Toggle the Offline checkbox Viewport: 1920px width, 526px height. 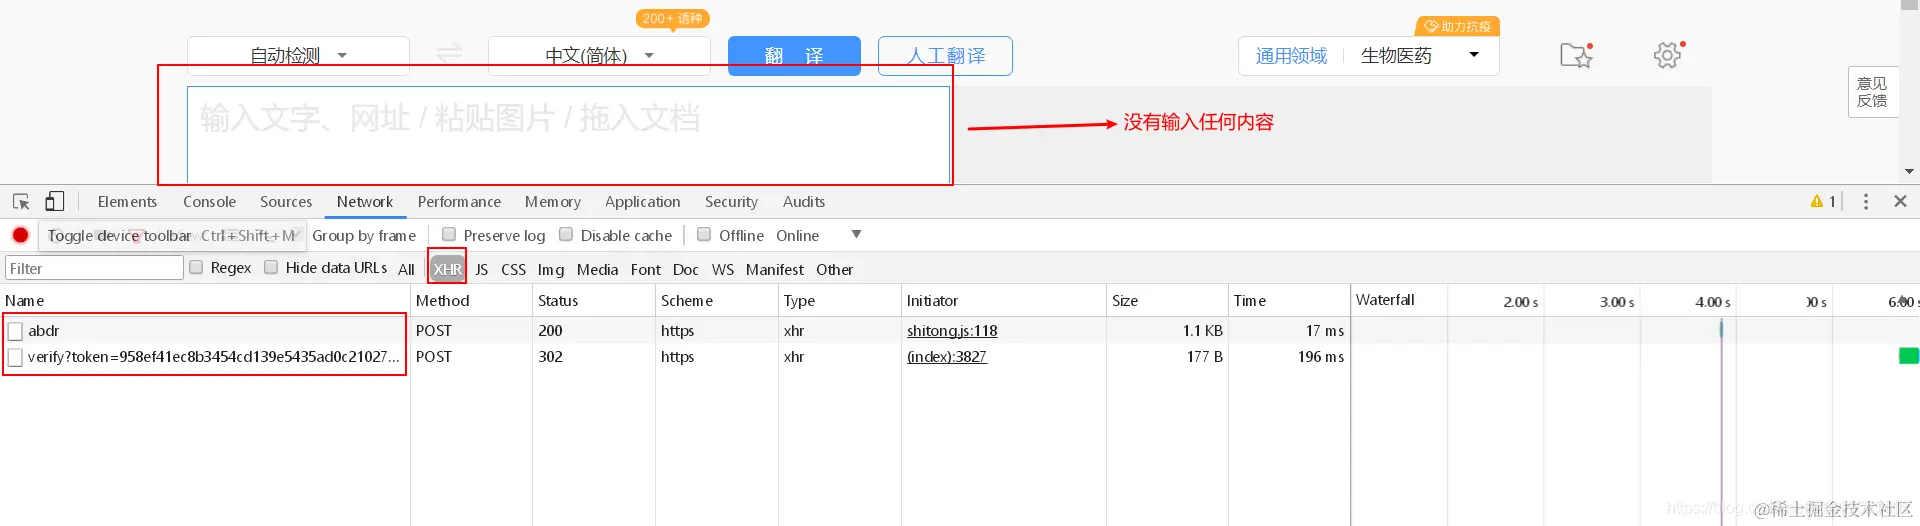(704, 234)
